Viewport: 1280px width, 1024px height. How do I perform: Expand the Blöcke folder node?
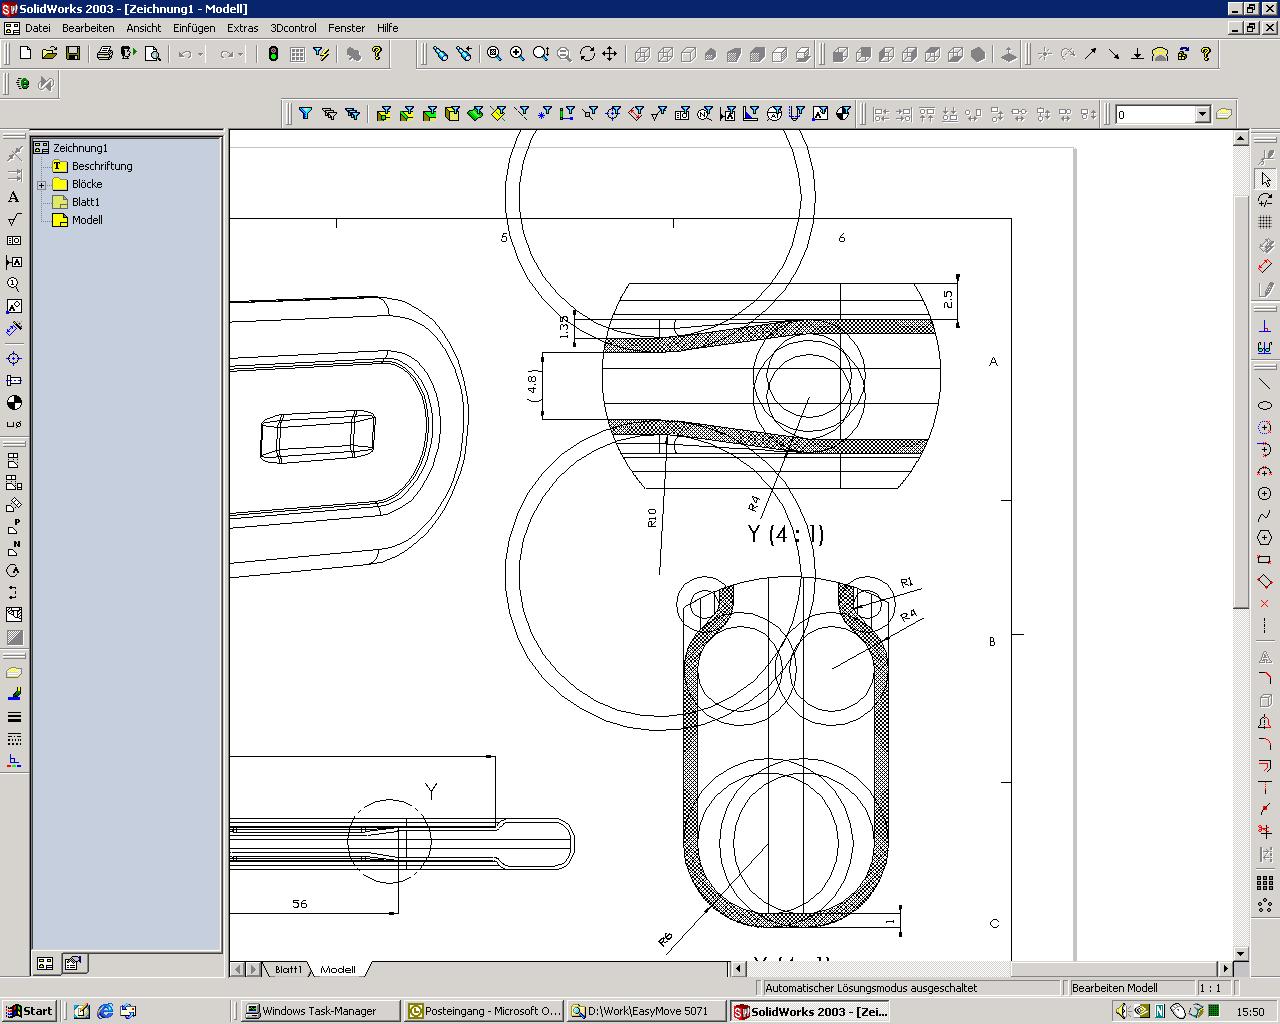42,185
